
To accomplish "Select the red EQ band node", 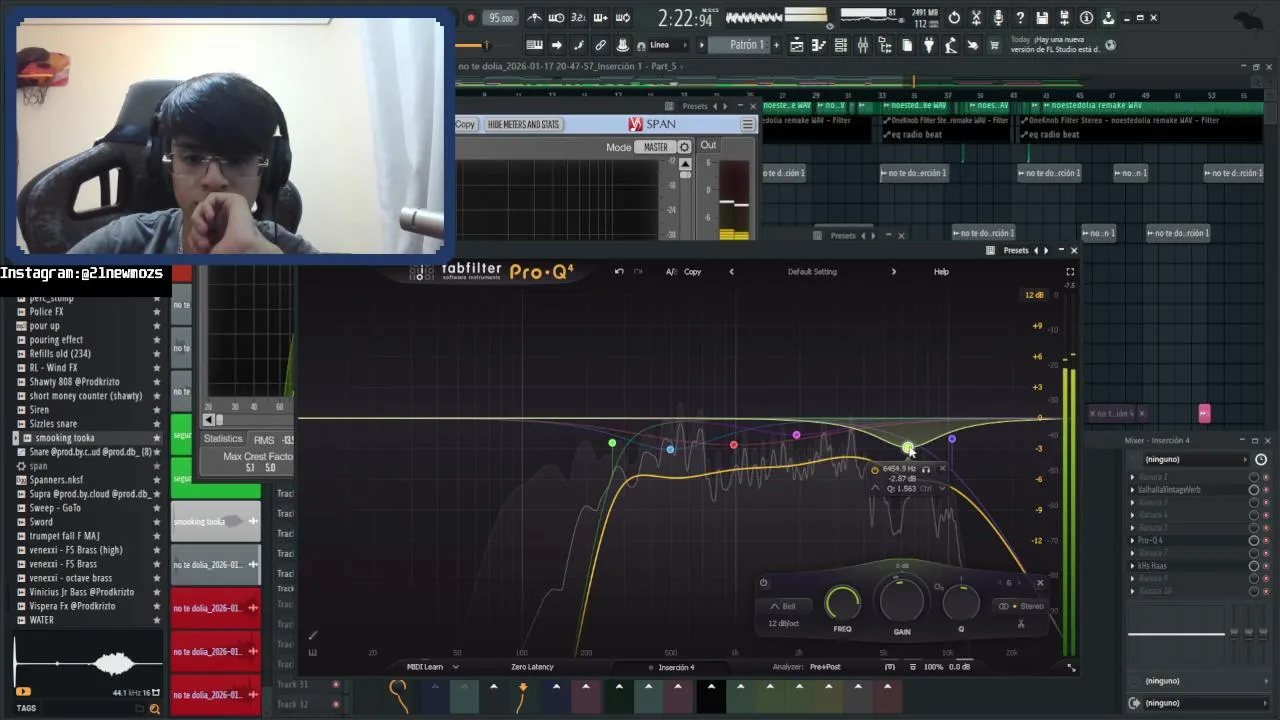I will click(734, 445).
